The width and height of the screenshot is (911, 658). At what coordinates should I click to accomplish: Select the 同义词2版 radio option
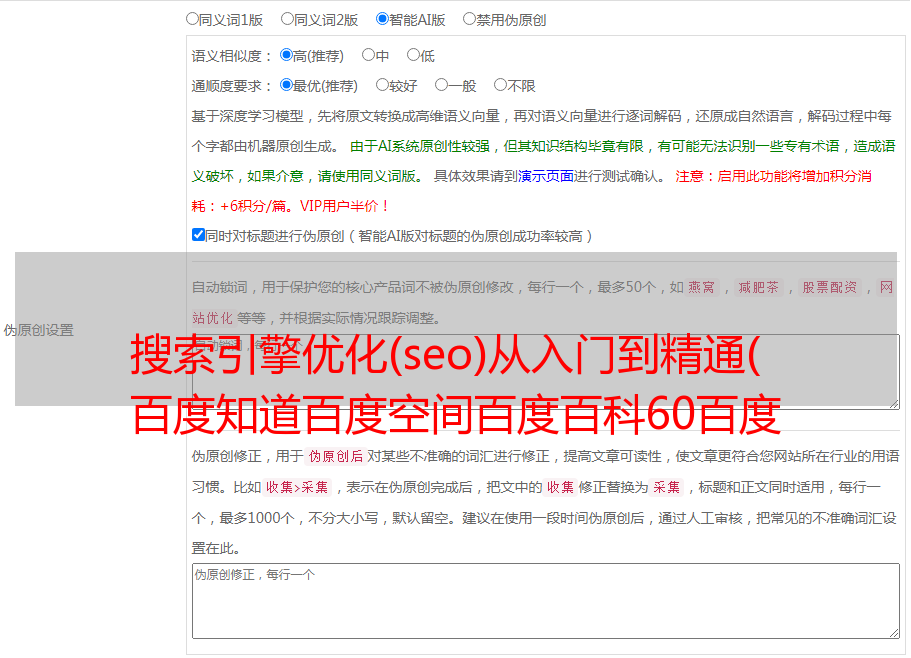tap(287, 19)
